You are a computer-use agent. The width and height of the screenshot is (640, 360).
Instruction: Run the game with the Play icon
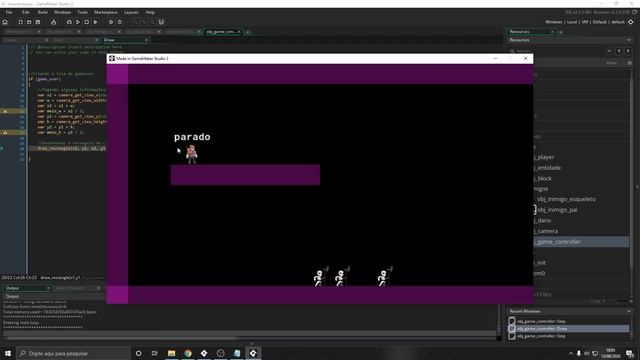click(x=78, y=22)
